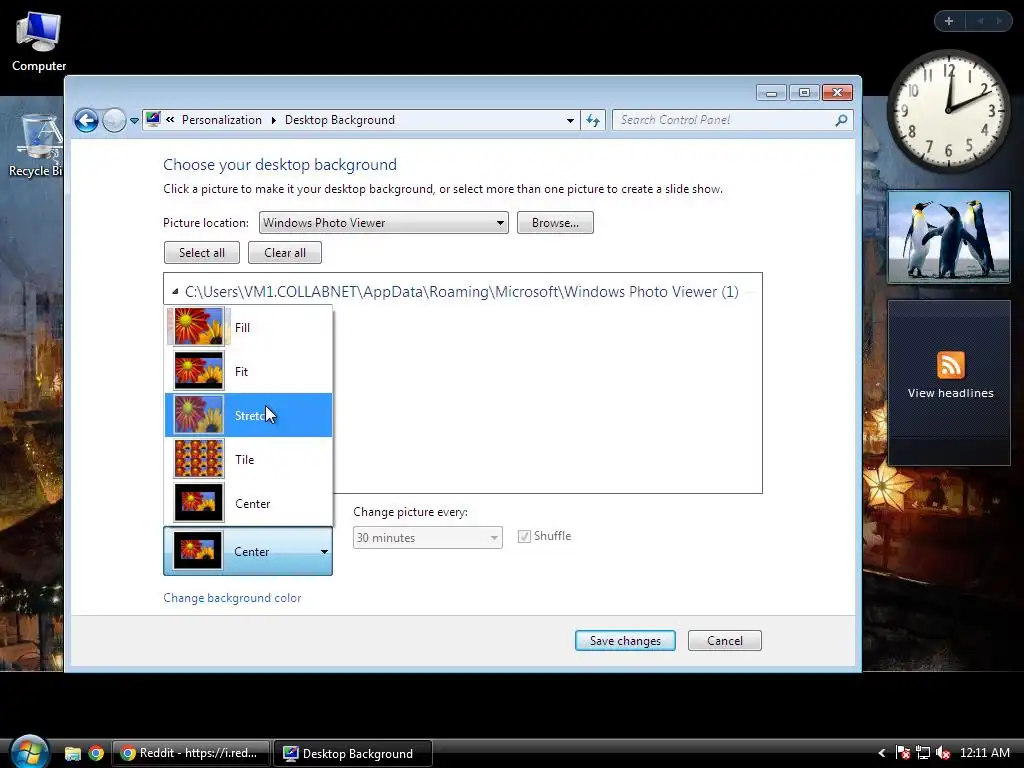Open the Picture location dropdown
This screenshot has width=1024, height=768.
pyautogui.click(x=383, y=223)
